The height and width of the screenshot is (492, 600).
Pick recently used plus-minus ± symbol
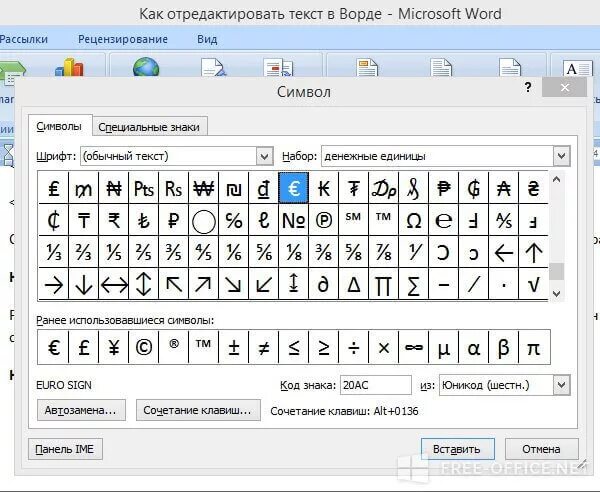point(233,347)
